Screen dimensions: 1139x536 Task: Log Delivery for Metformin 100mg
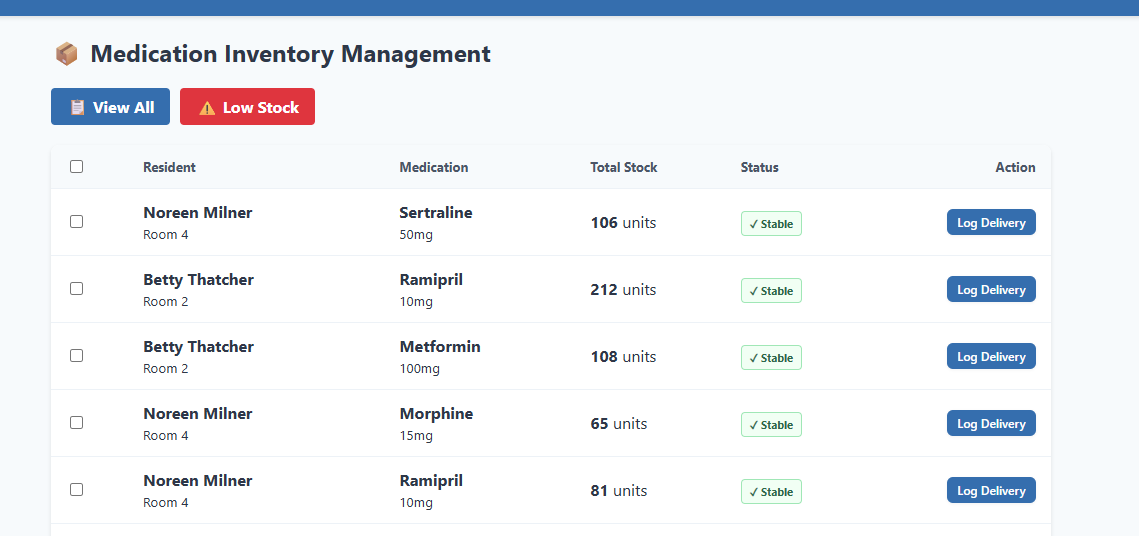point(991,356)
